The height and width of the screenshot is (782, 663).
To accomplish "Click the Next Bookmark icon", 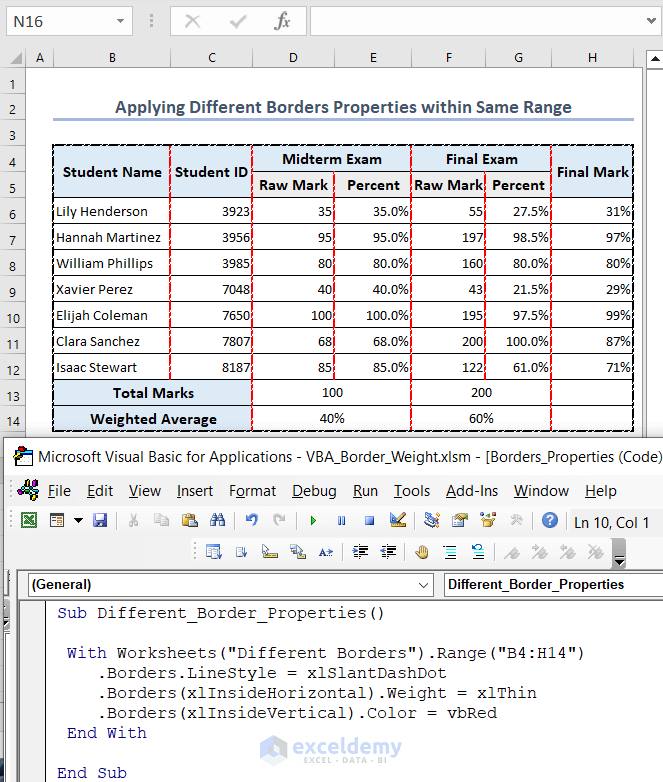I will point(540,552).
